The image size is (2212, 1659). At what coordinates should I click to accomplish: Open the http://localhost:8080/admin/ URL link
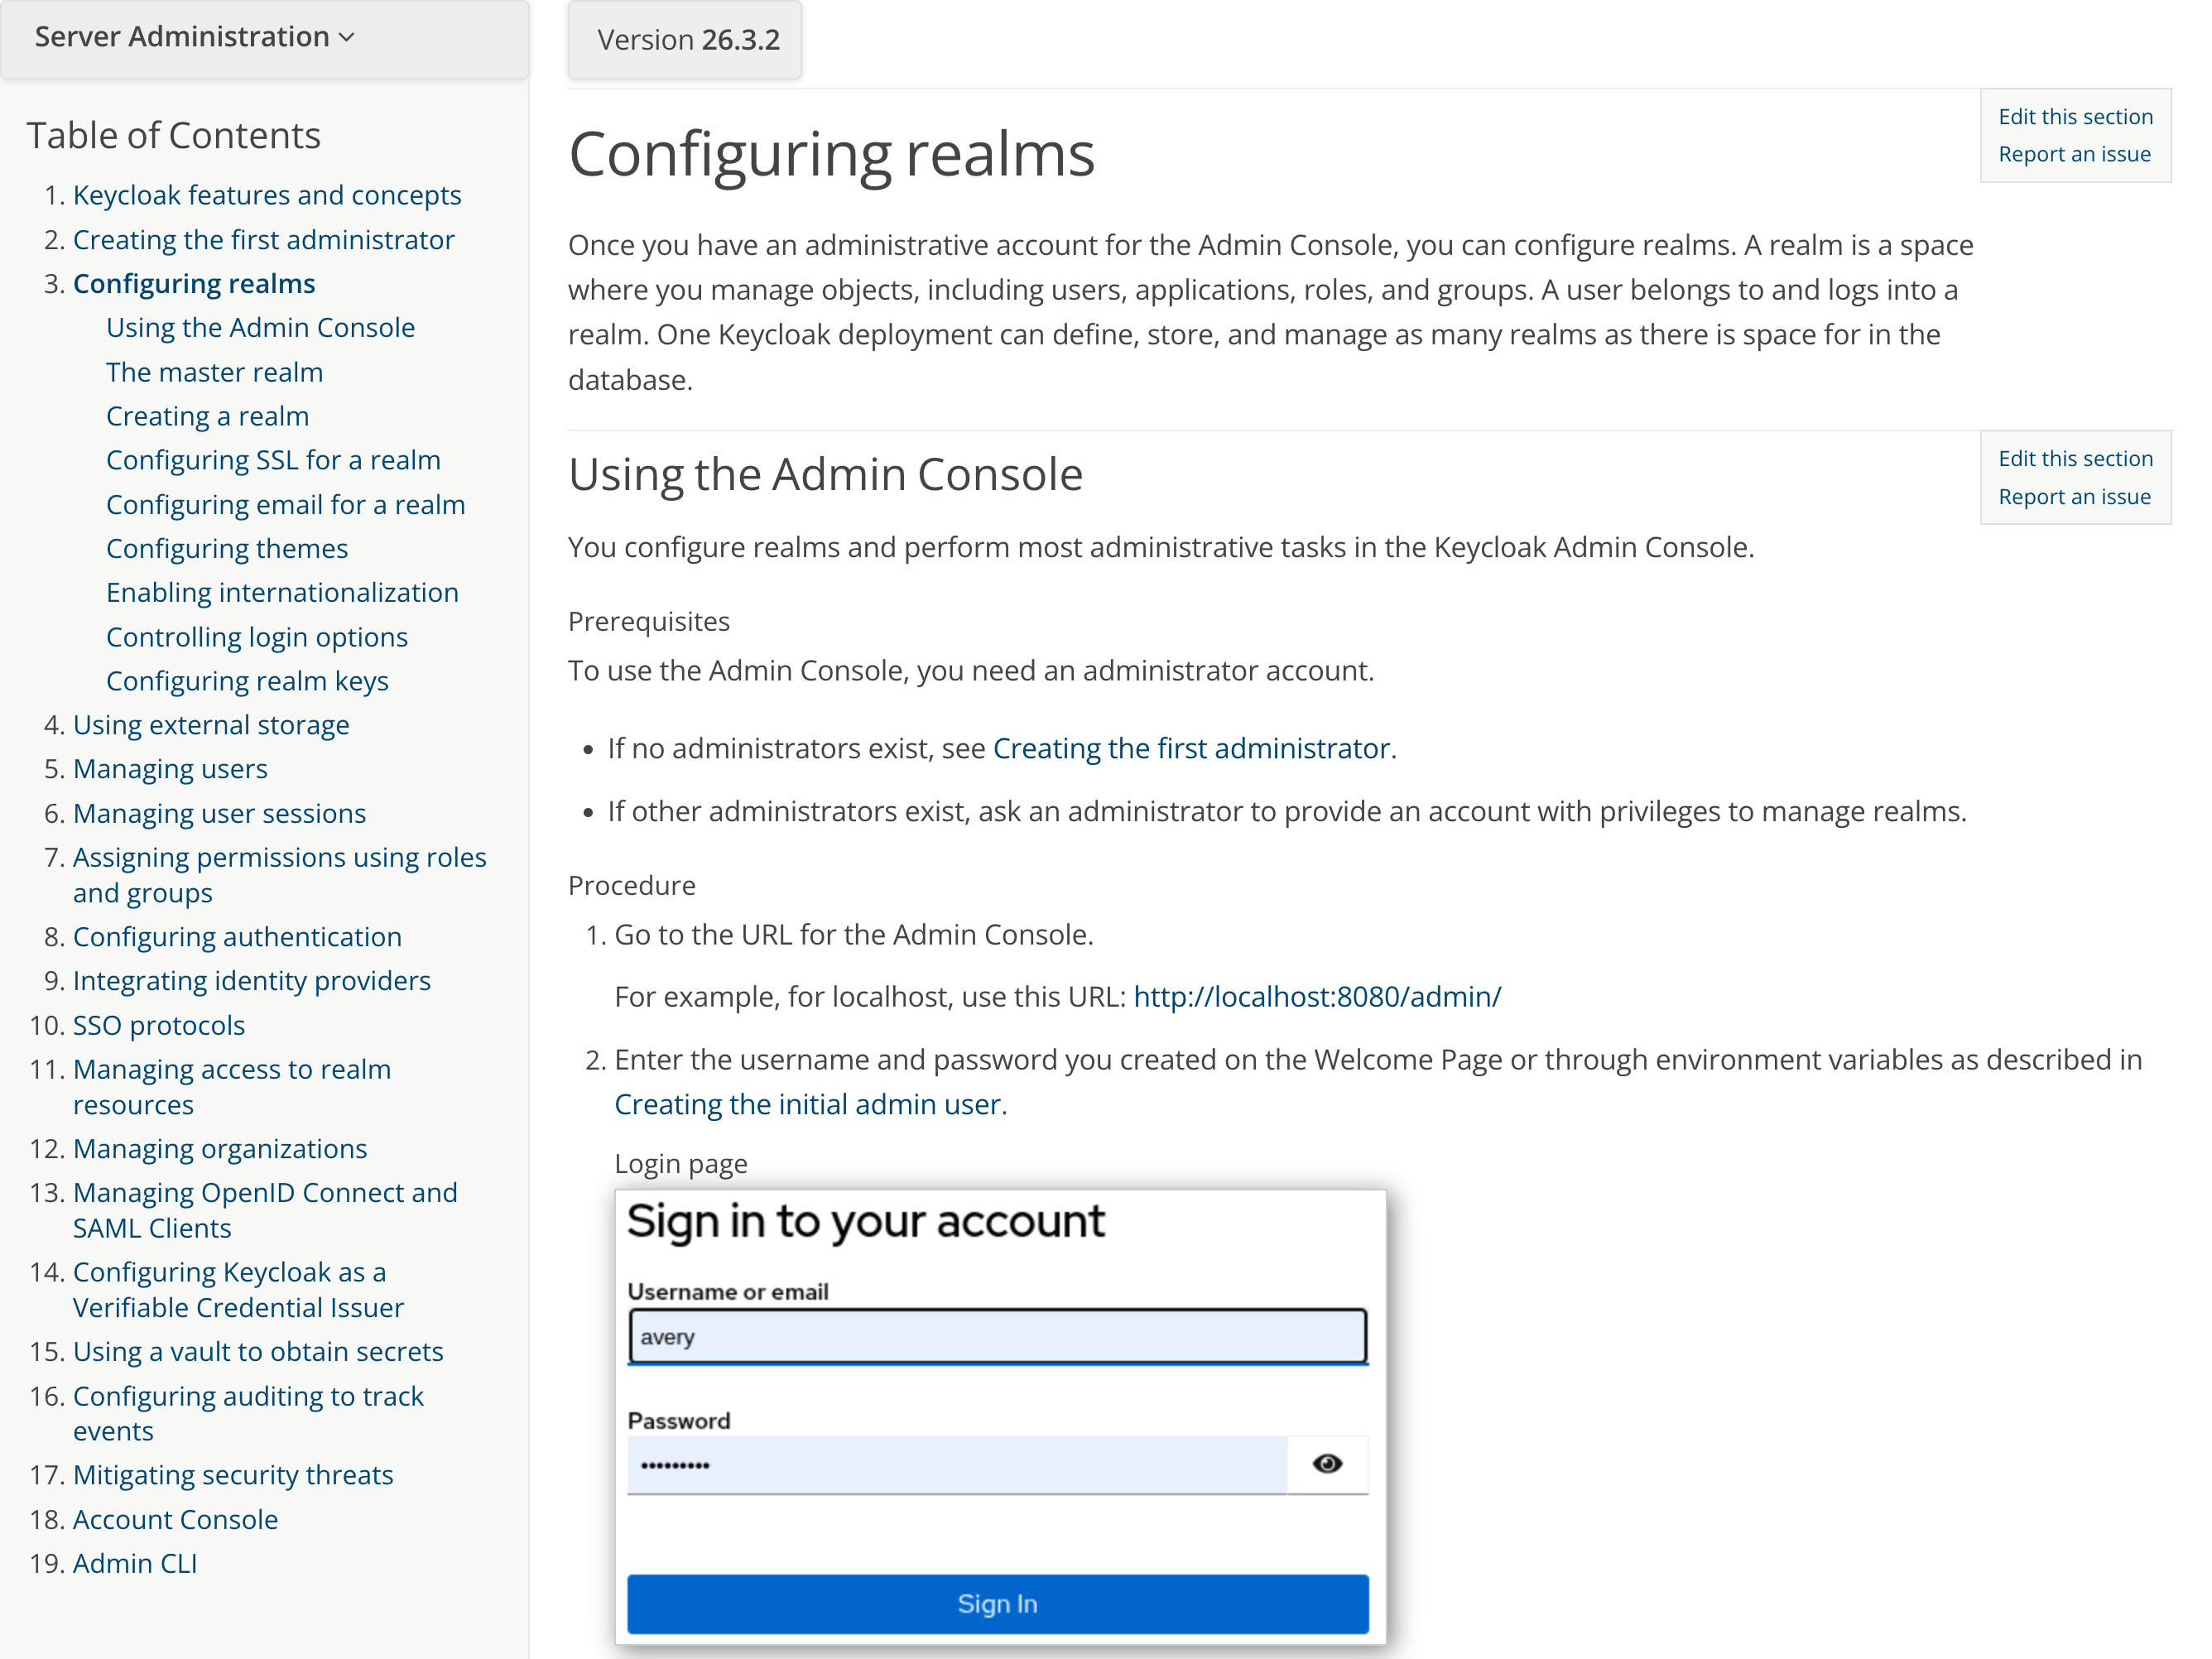(1317, 997)
